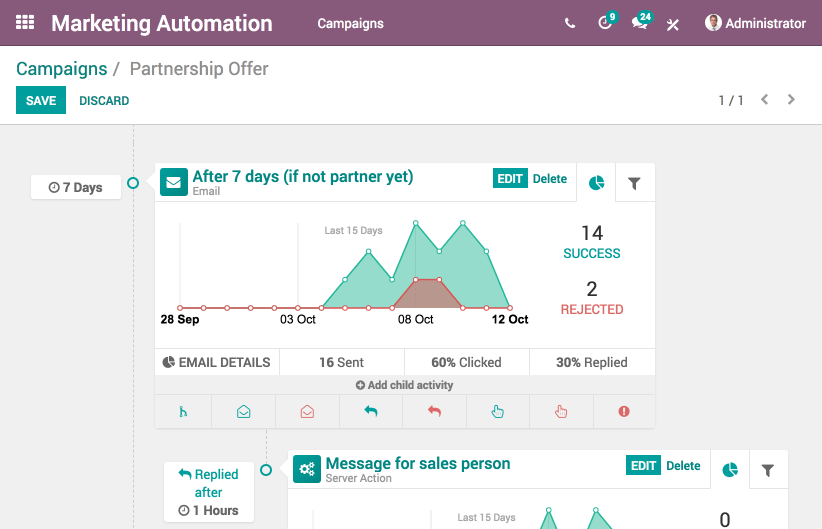Image resolution: width=822 pixels, height=529 pixels.
Task: Click the timeline node beside Replied after
Action: pos(266,470)
